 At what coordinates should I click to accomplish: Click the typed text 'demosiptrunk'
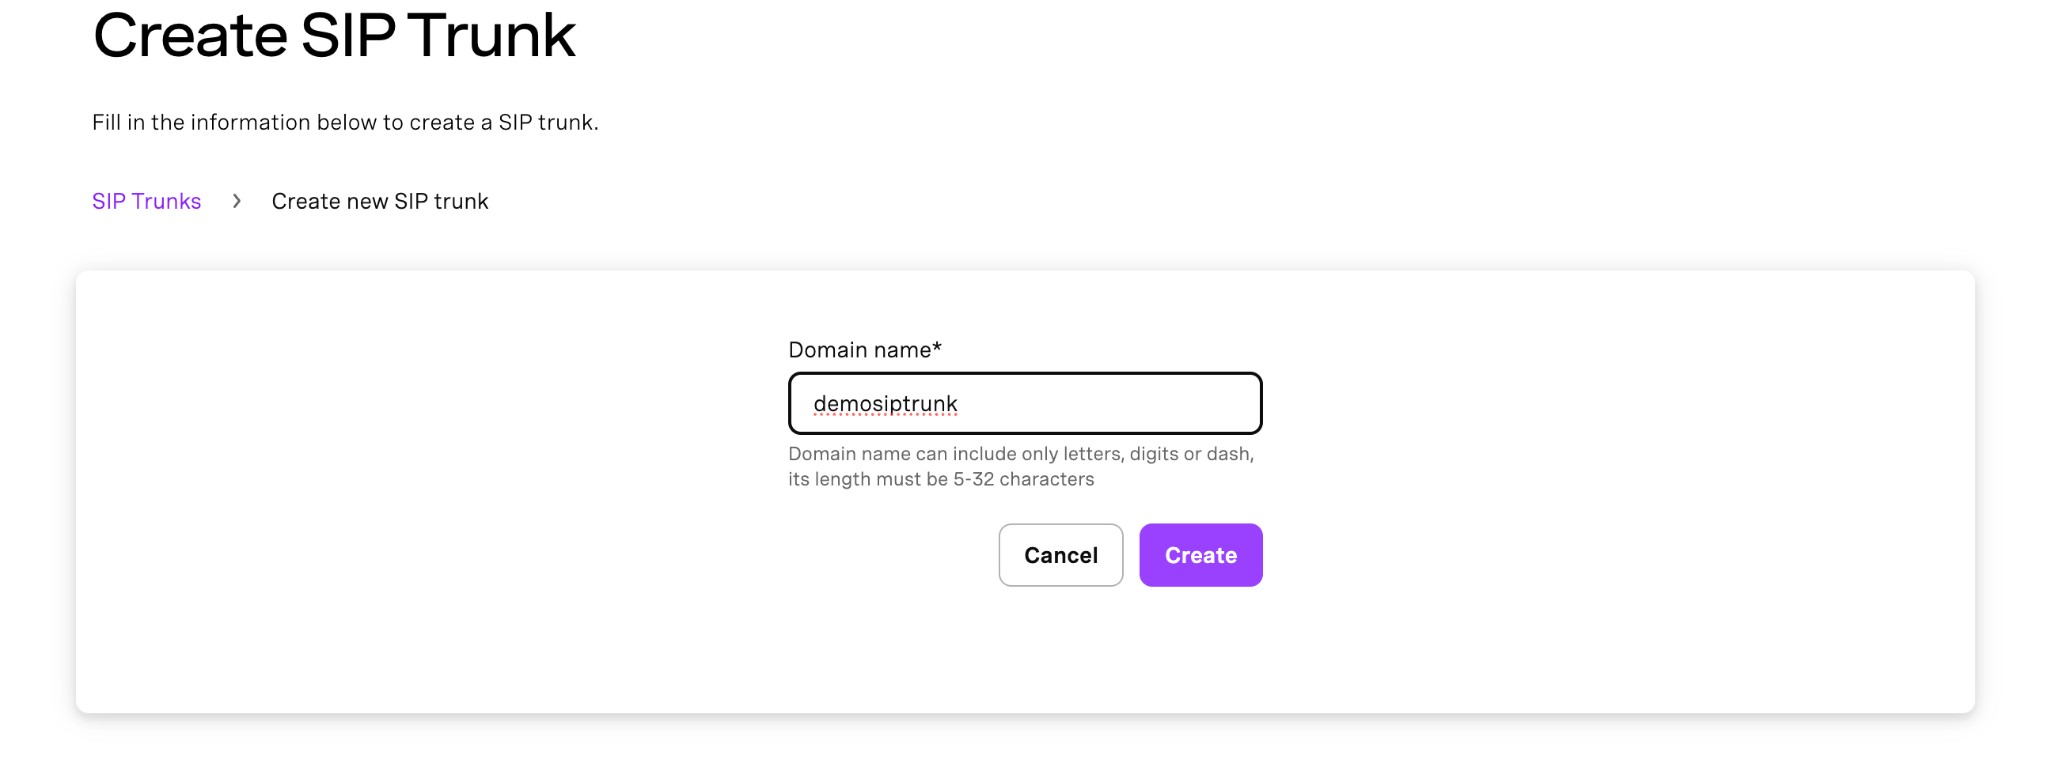[885, 404]
